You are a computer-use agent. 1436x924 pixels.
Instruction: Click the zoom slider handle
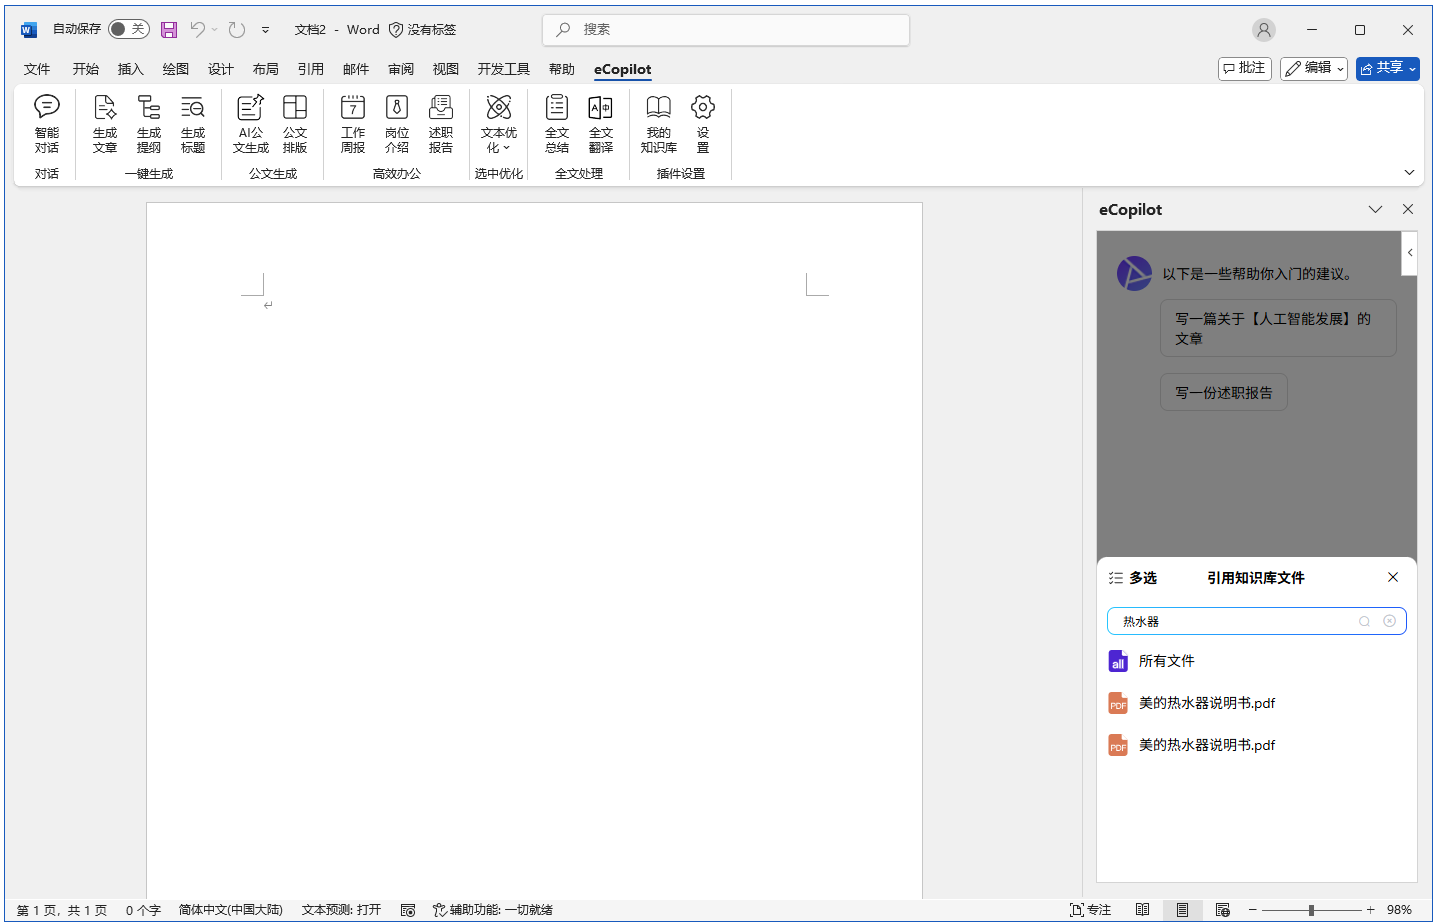[1311, 910]
